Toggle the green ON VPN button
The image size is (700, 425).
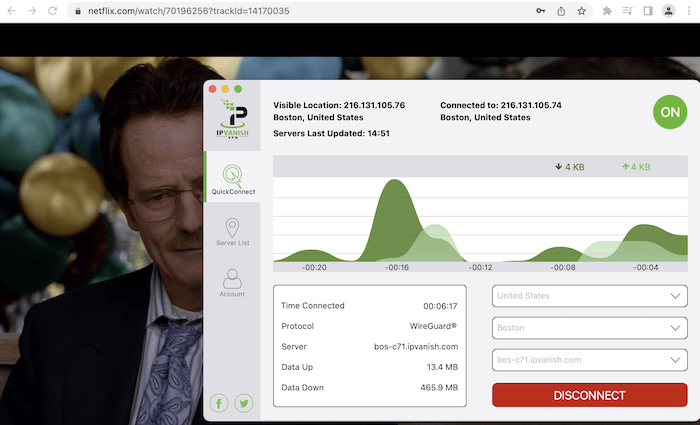(670, 112)
